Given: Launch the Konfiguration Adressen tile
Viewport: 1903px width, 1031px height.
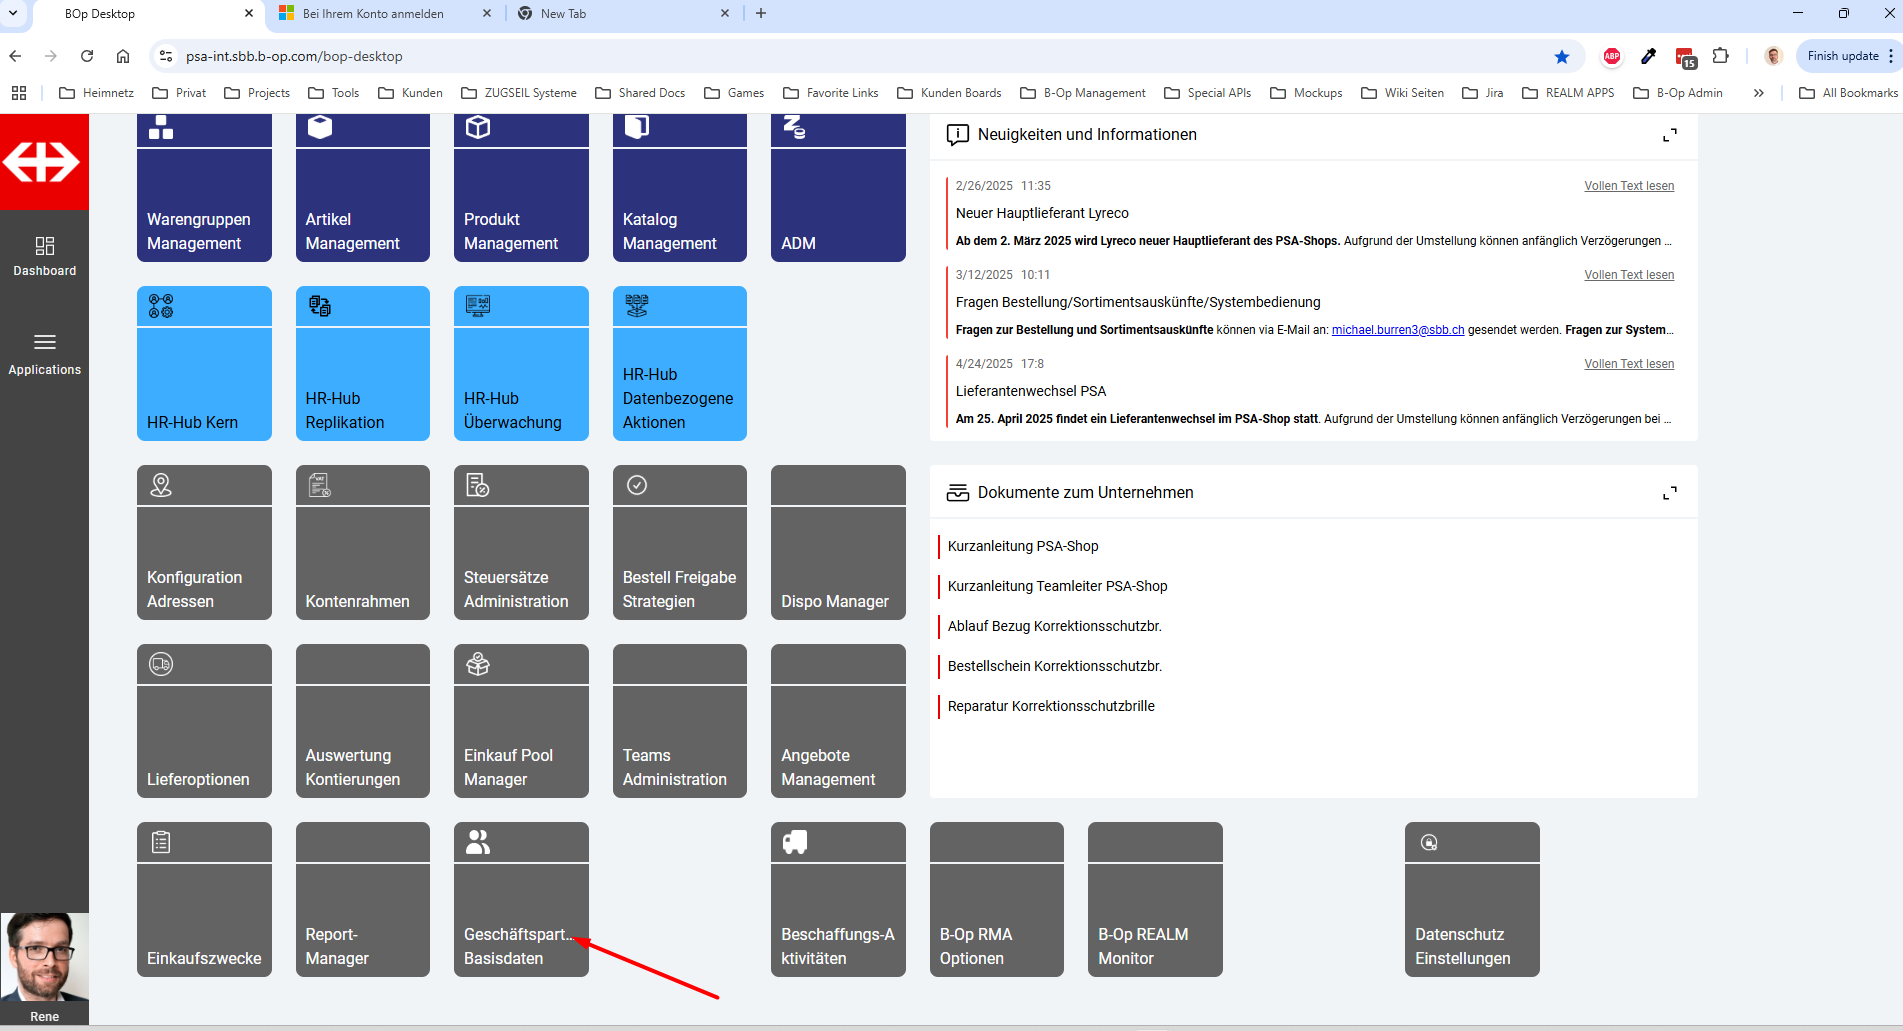Looking at the screenshot, I should 204,542.
